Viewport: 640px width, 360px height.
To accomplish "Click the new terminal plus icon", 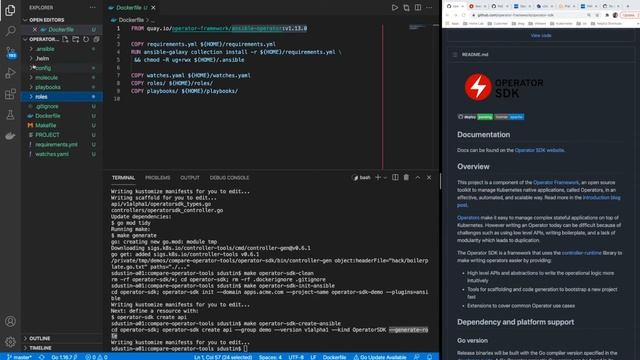I will [378, 178].
